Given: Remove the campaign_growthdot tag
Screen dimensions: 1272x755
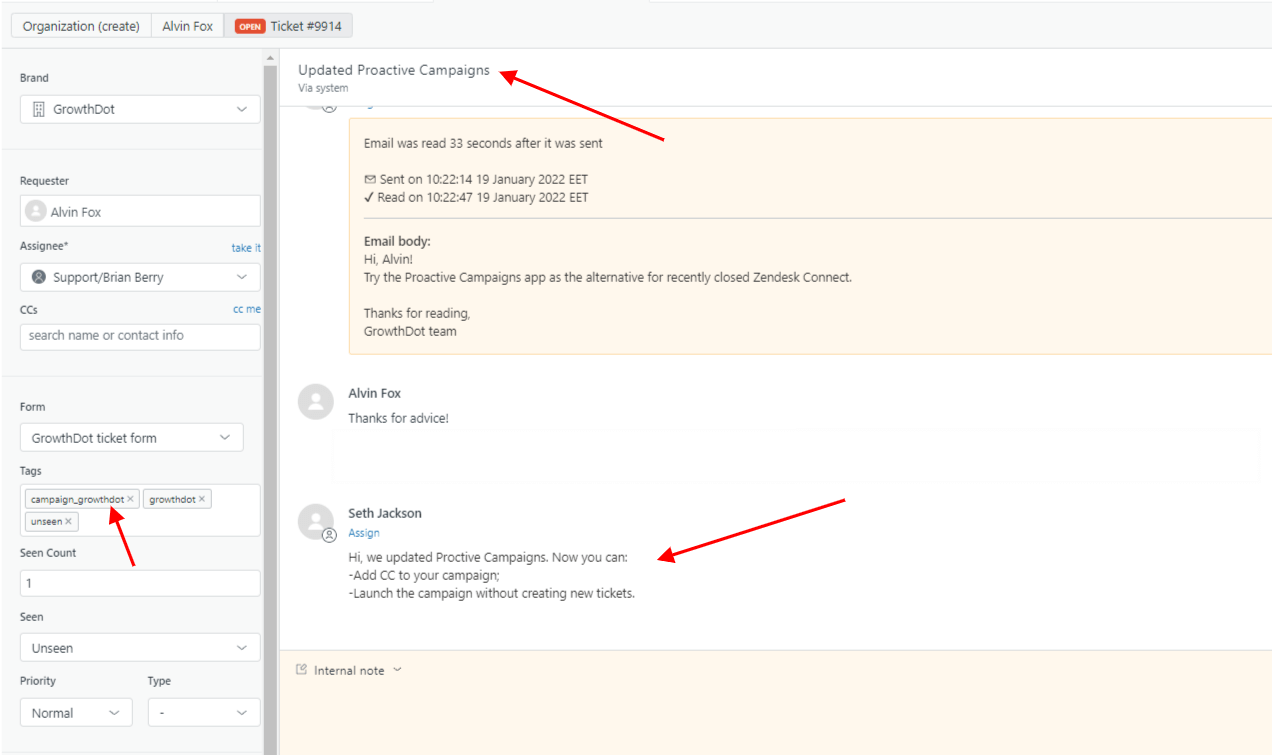Looking at the screenshot, I should click(x=130, y=499).
